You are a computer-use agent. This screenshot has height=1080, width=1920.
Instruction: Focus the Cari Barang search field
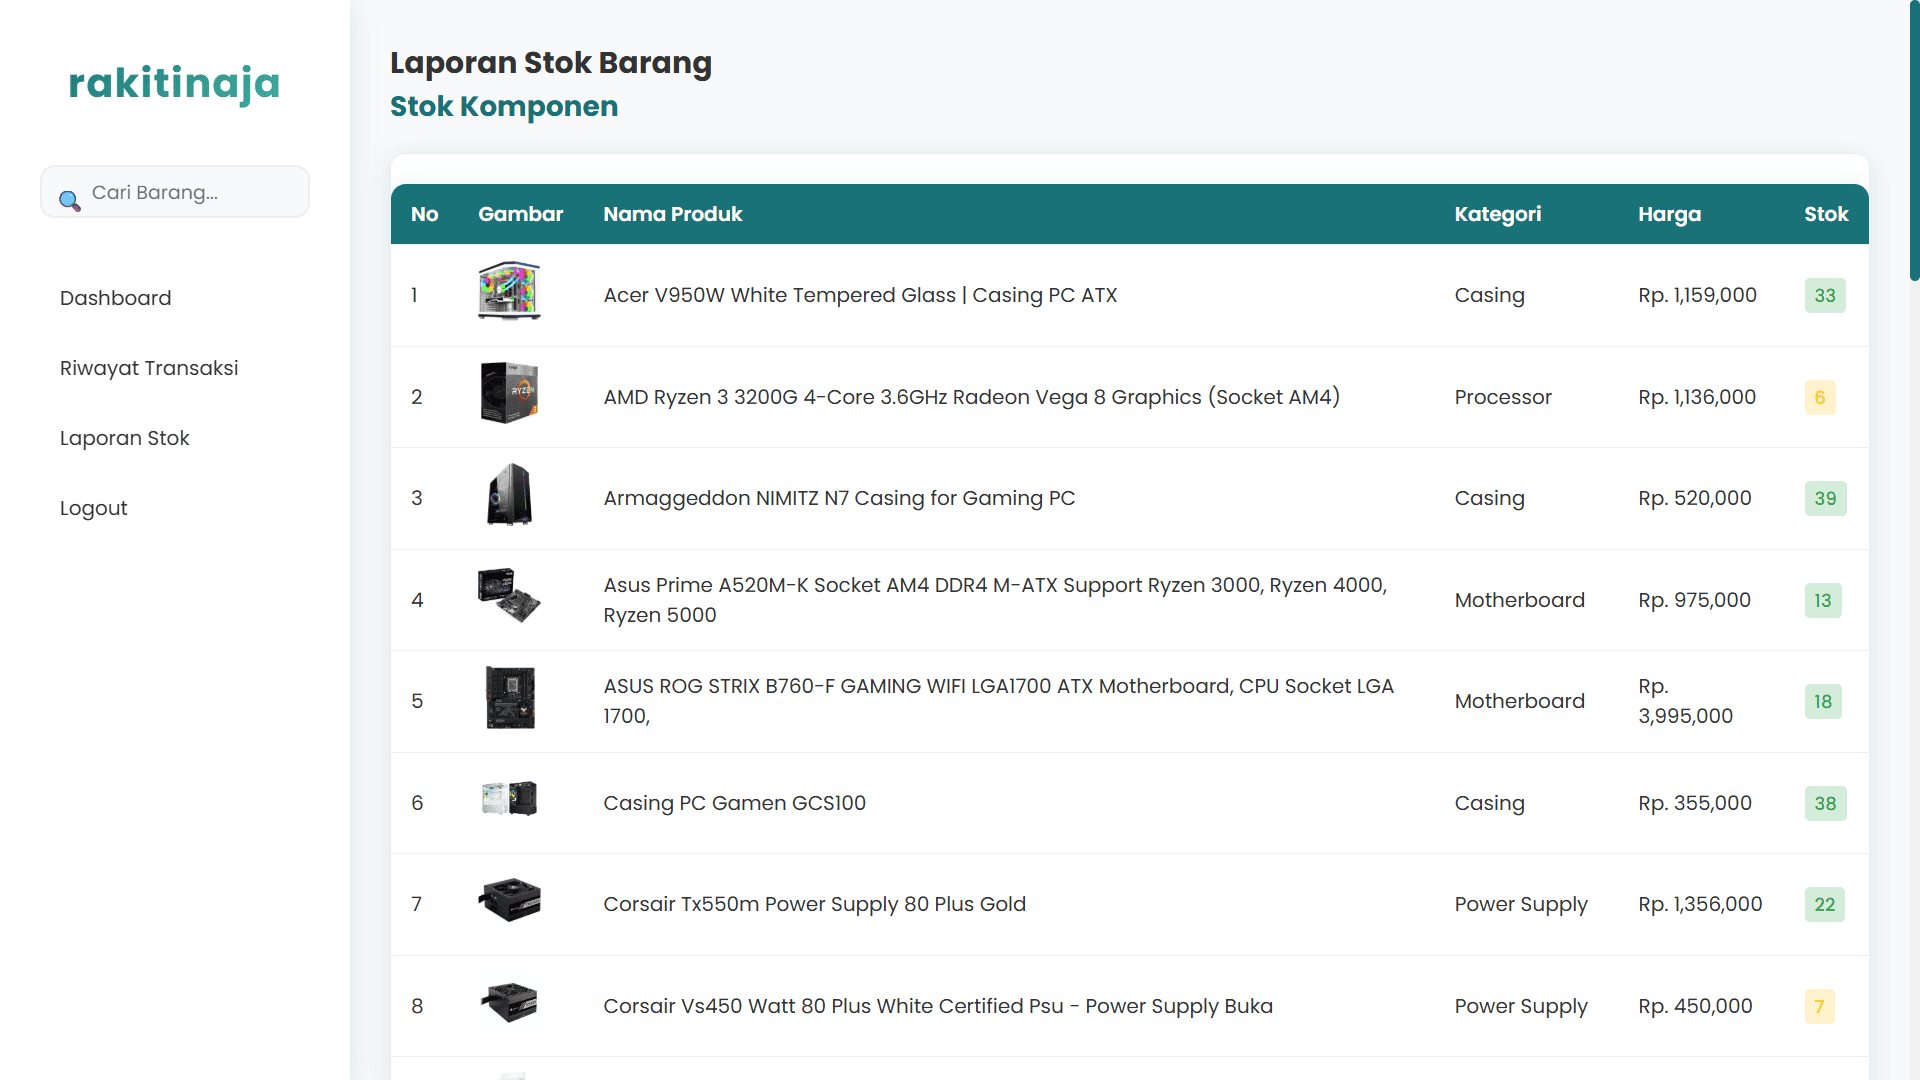(175, 192)
